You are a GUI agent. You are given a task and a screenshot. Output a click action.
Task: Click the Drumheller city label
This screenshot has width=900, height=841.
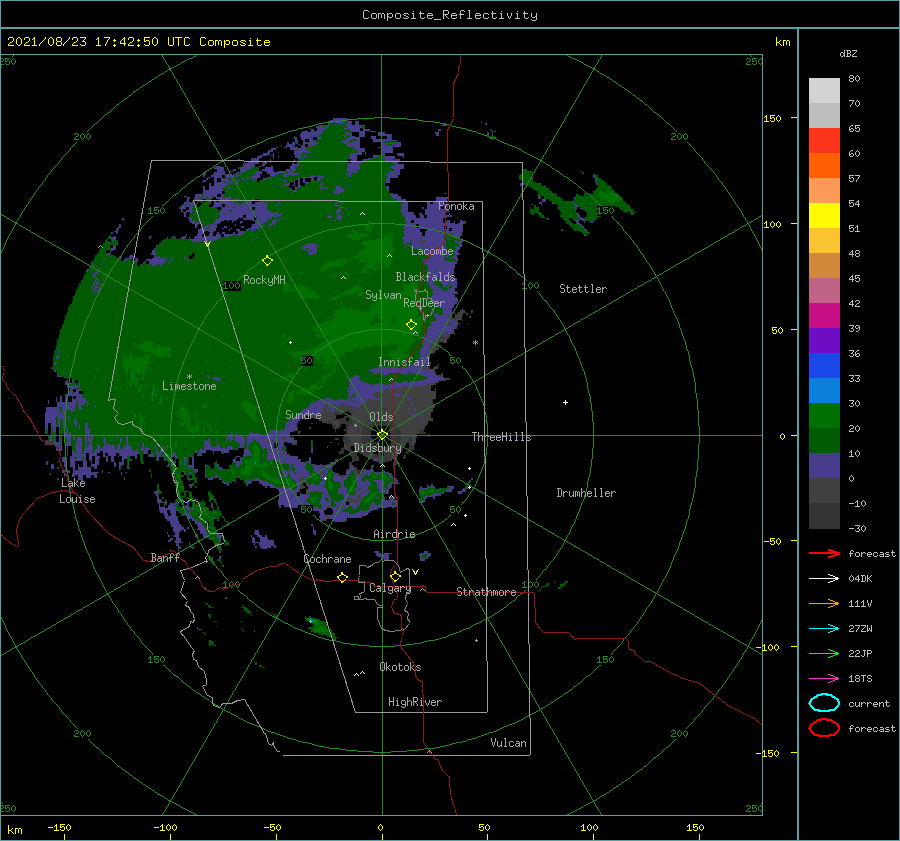[x=586, y=493]
